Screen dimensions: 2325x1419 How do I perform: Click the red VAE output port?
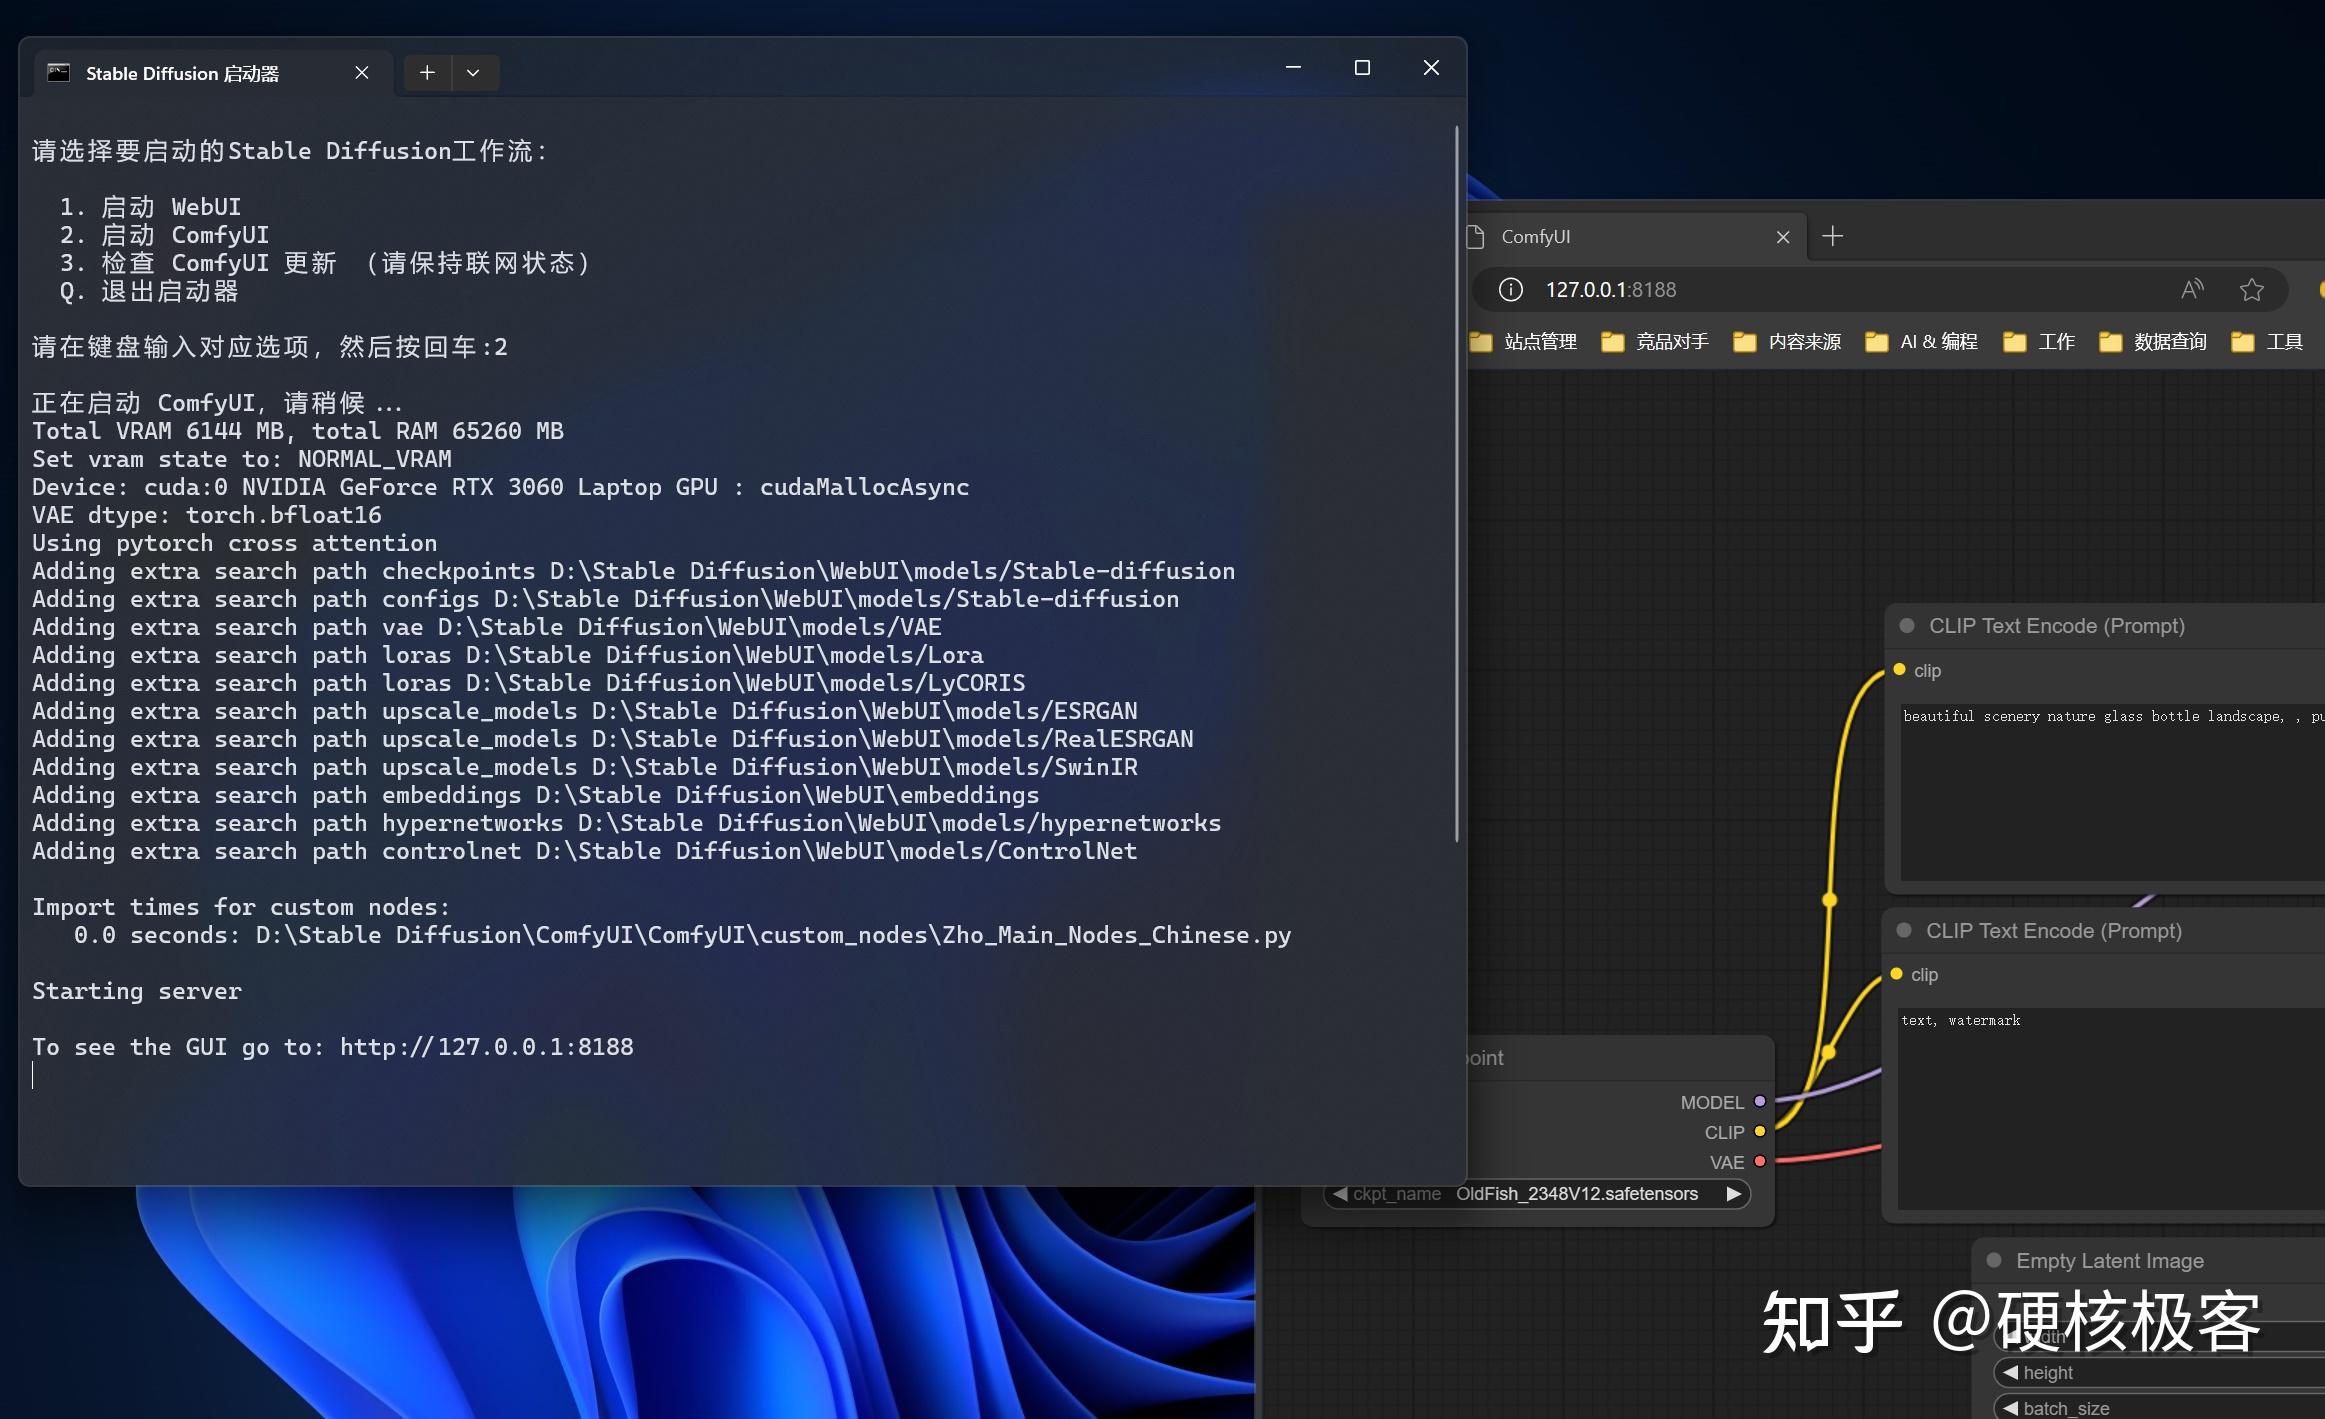1762,1161
